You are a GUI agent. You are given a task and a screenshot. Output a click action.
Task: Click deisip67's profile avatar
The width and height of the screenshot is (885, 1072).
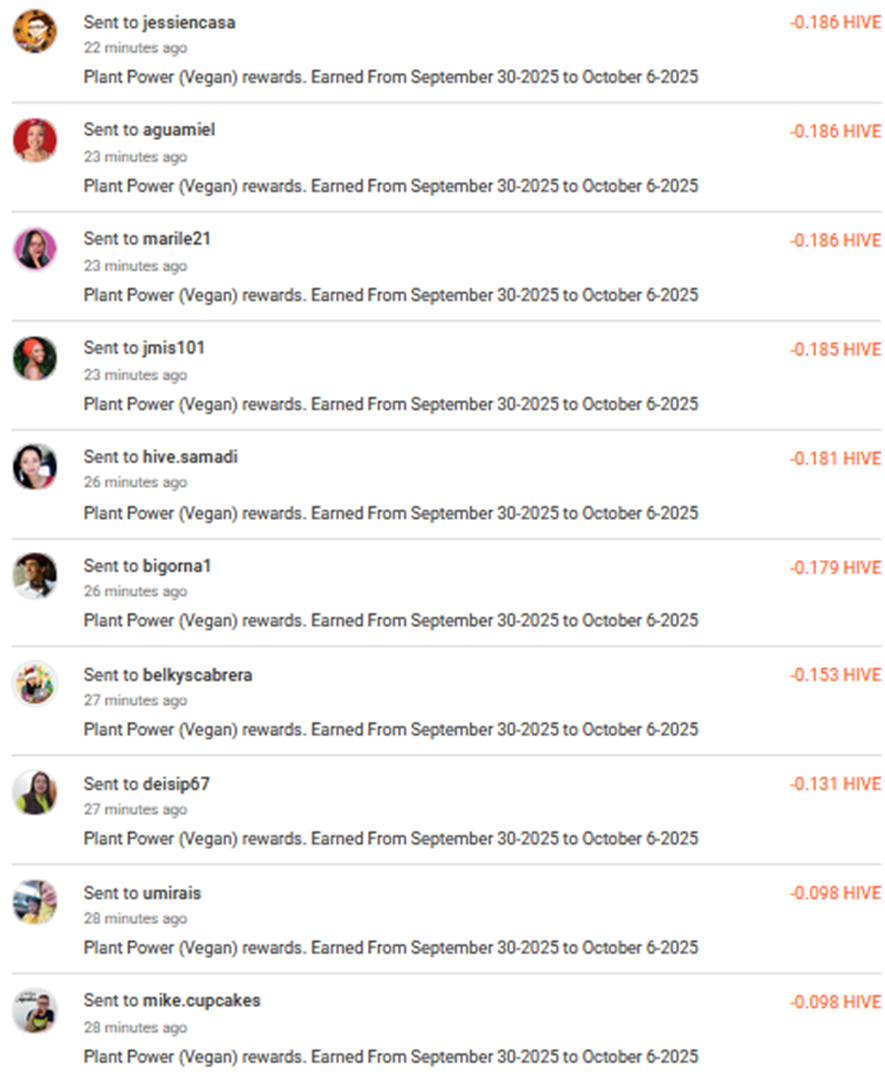(x=34, y=794)
